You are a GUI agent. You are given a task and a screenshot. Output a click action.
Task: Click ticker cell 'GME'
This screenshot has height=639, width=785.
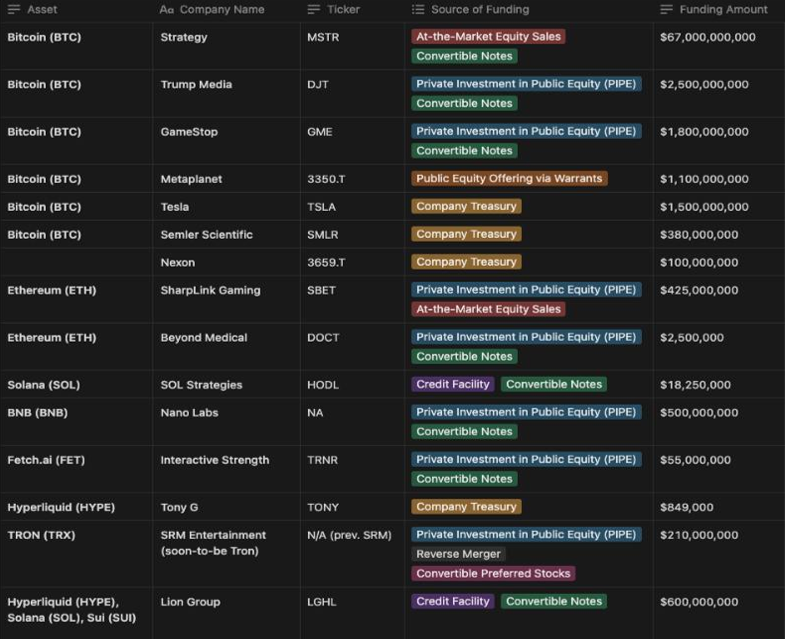[319, 132]
